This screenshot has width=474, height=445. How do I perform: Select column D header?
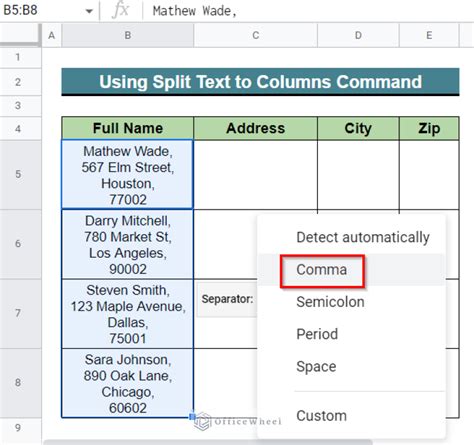click(x=358, y=35)
